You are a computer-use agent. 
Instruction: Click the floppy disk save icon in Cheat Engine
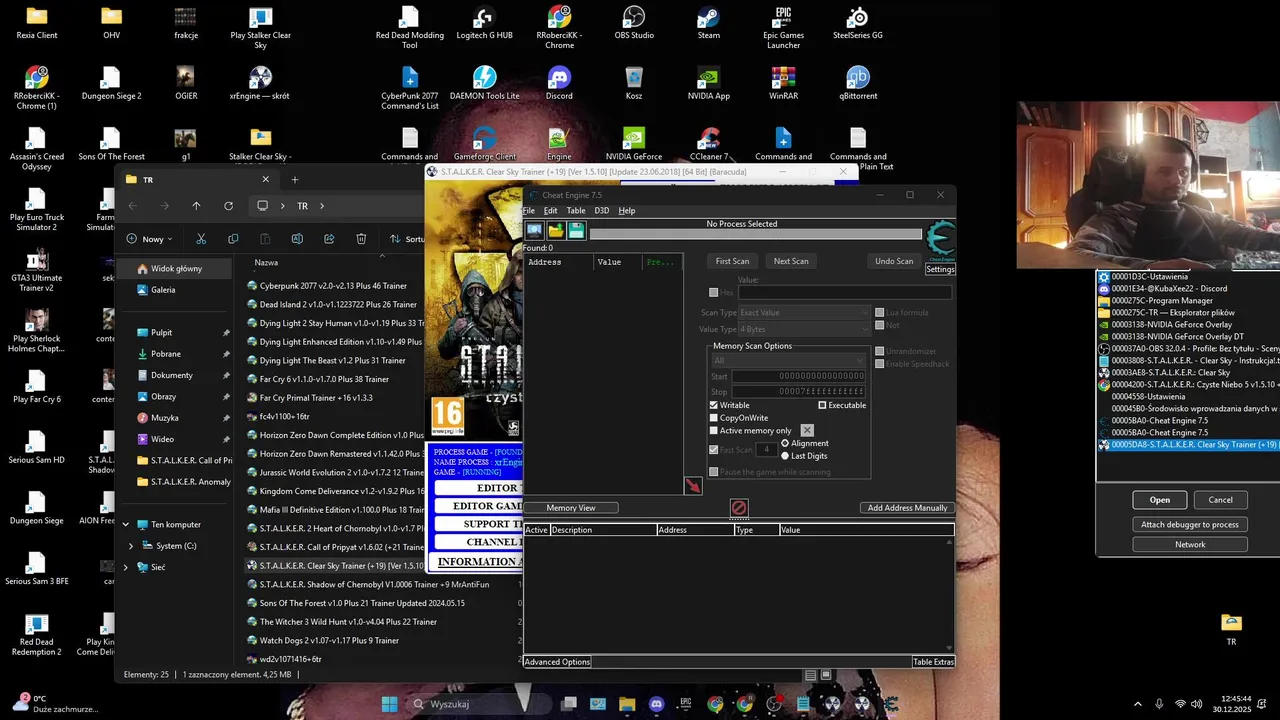tap(576, 231)
